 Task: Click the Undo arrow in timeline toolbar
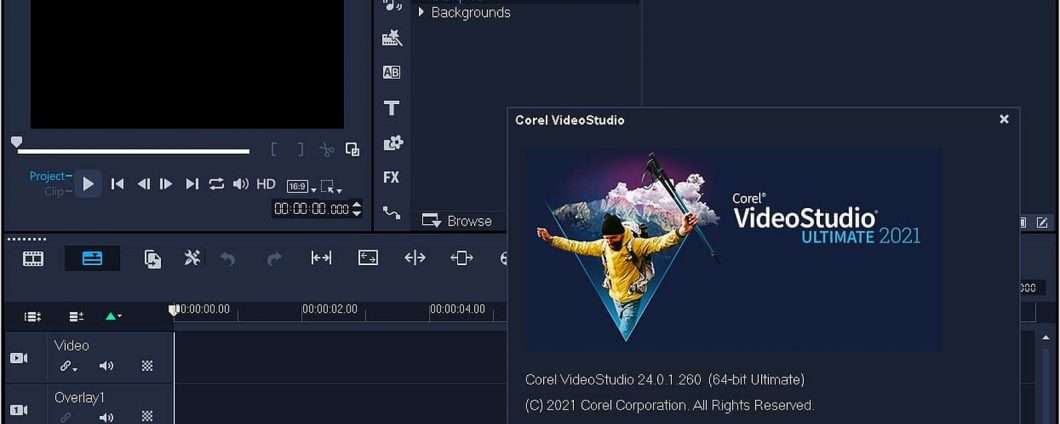point(228,258)
